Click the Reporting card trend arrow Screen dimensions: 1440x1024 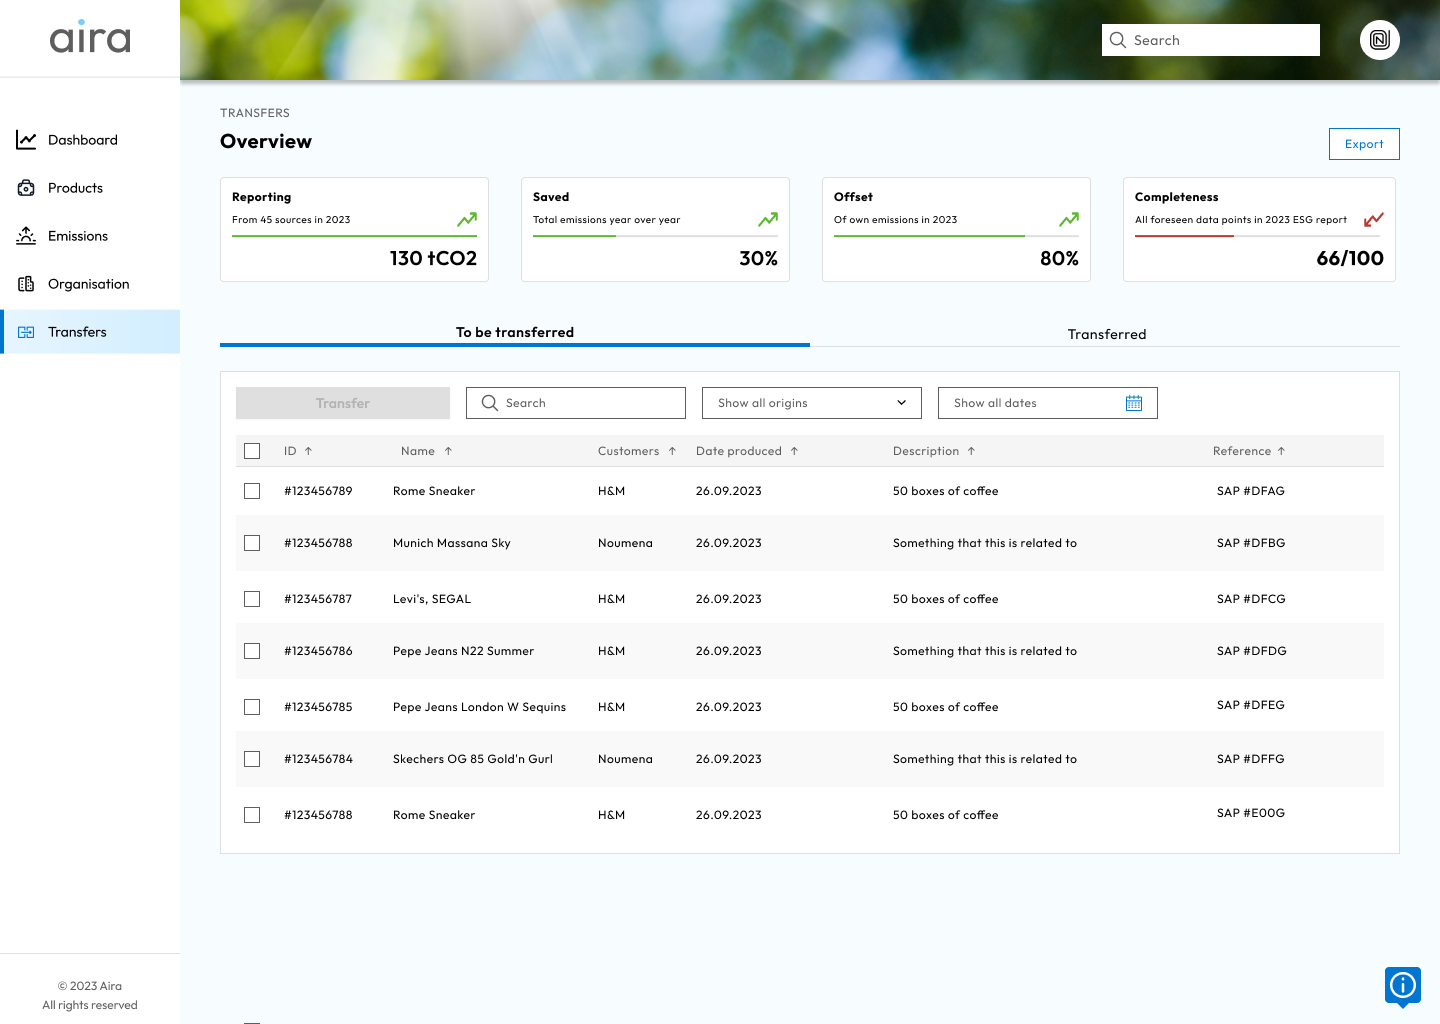[467, 219]
